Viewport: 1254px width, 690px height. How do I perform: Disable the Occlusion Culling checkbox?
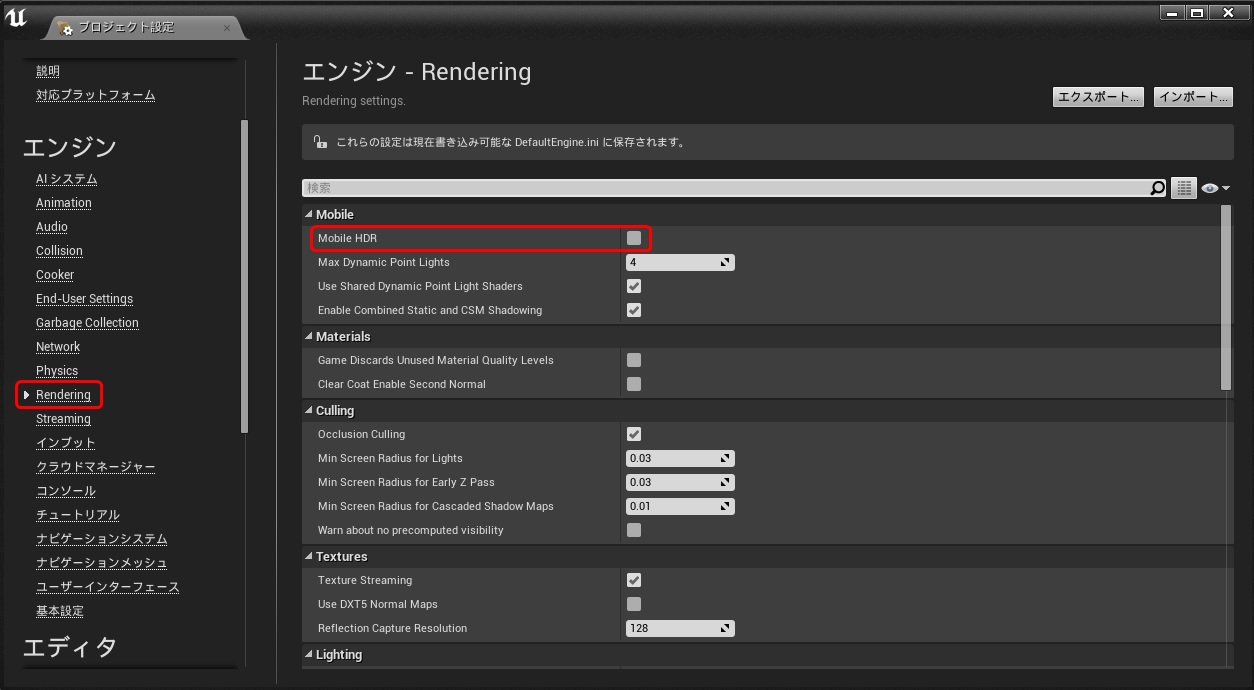[x=634, y=434]
